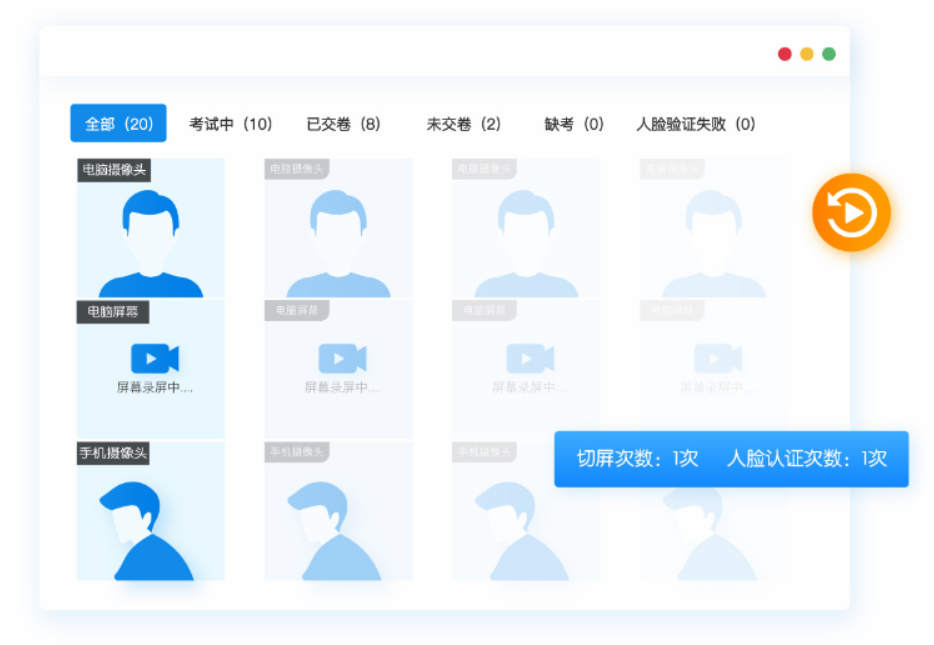This screenshot has width=934, height=645.
Task: Click fourth student's faded screen recording icon
Action: pyautogui.click(x=717, y=358)
